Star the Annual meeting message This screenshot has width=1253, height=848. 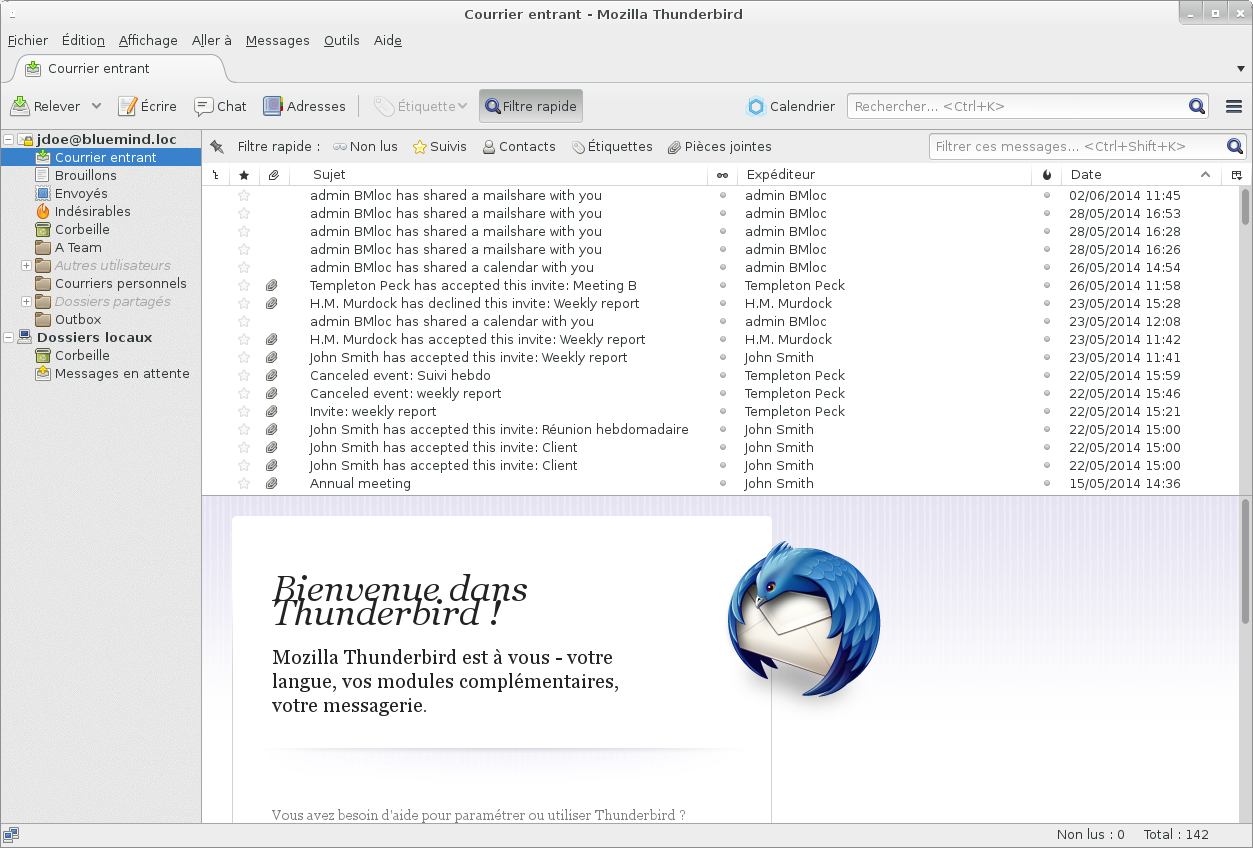[x=244, y=484]
